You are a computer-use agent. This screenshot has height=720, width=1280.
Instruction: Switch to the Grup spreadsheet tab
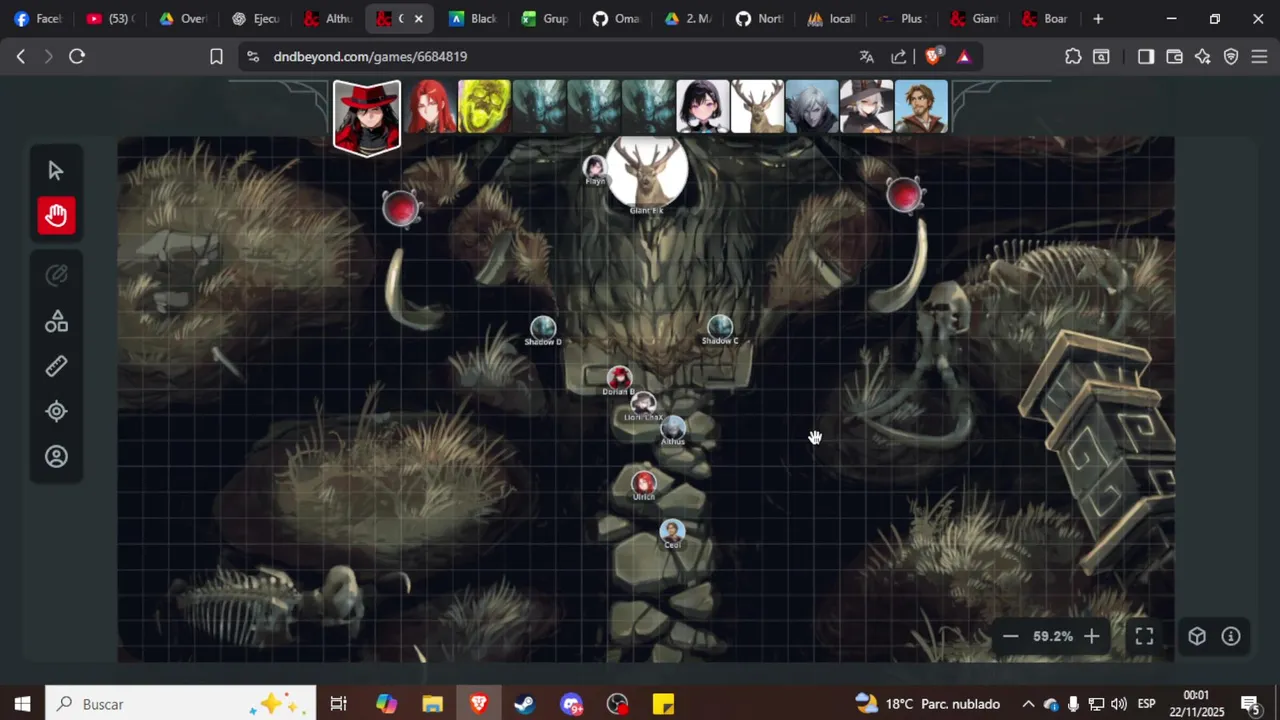tap(545, 19)
